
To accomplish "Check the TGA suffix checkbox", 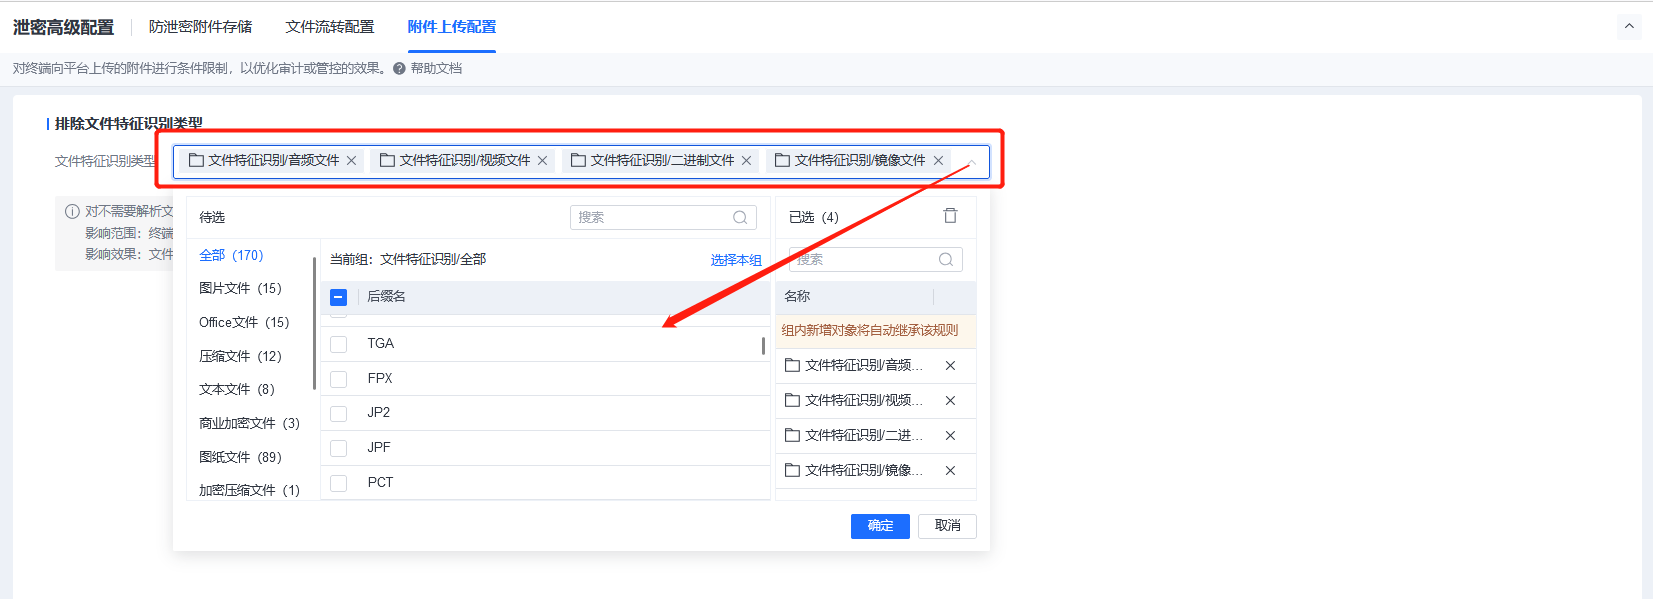I will click(x=339, y=344).
